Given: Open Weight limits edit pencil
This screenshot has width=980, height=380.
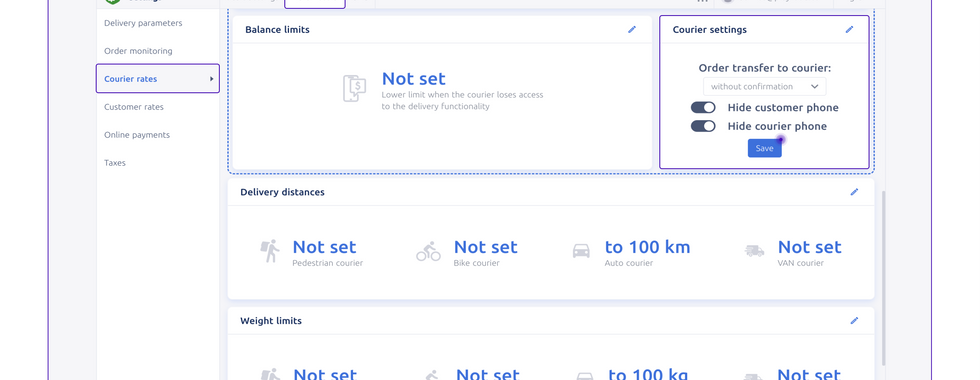Looking at the screenshot, I should (x=854, y=321).
